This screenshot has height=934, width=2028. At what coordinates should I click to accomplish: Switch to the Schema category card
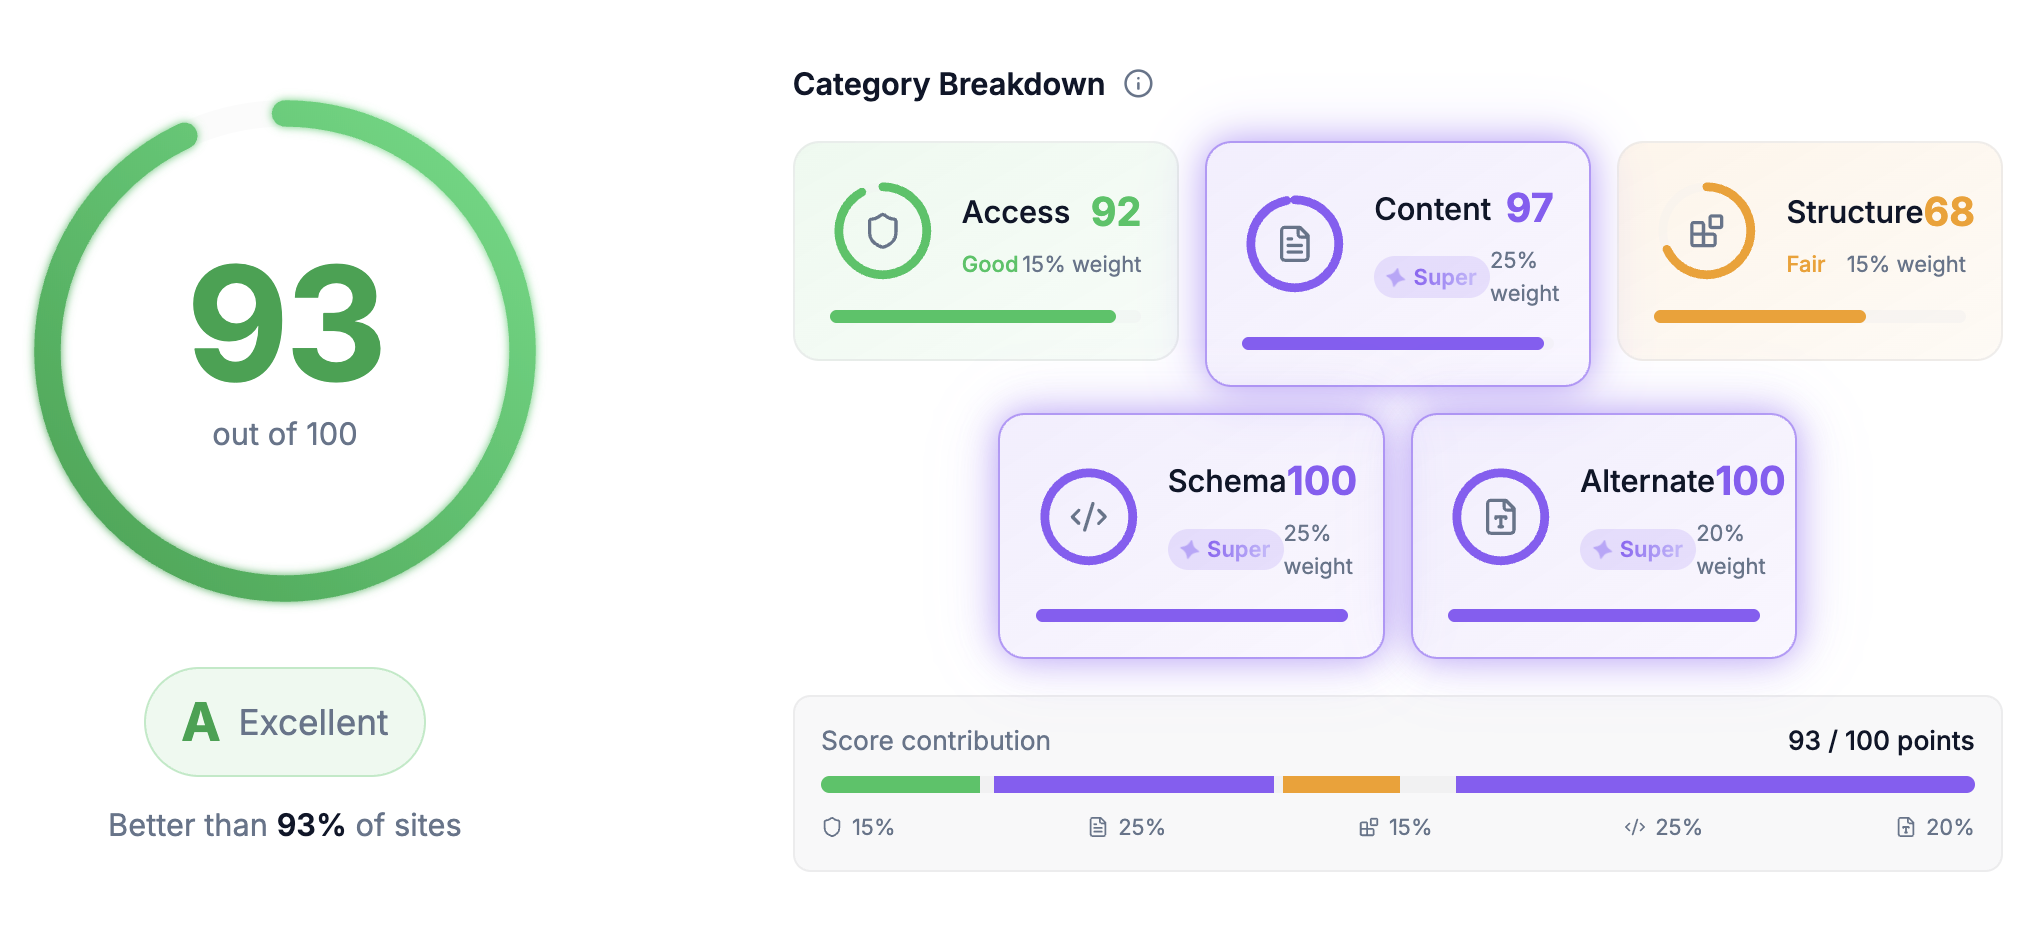[1190, 536]
